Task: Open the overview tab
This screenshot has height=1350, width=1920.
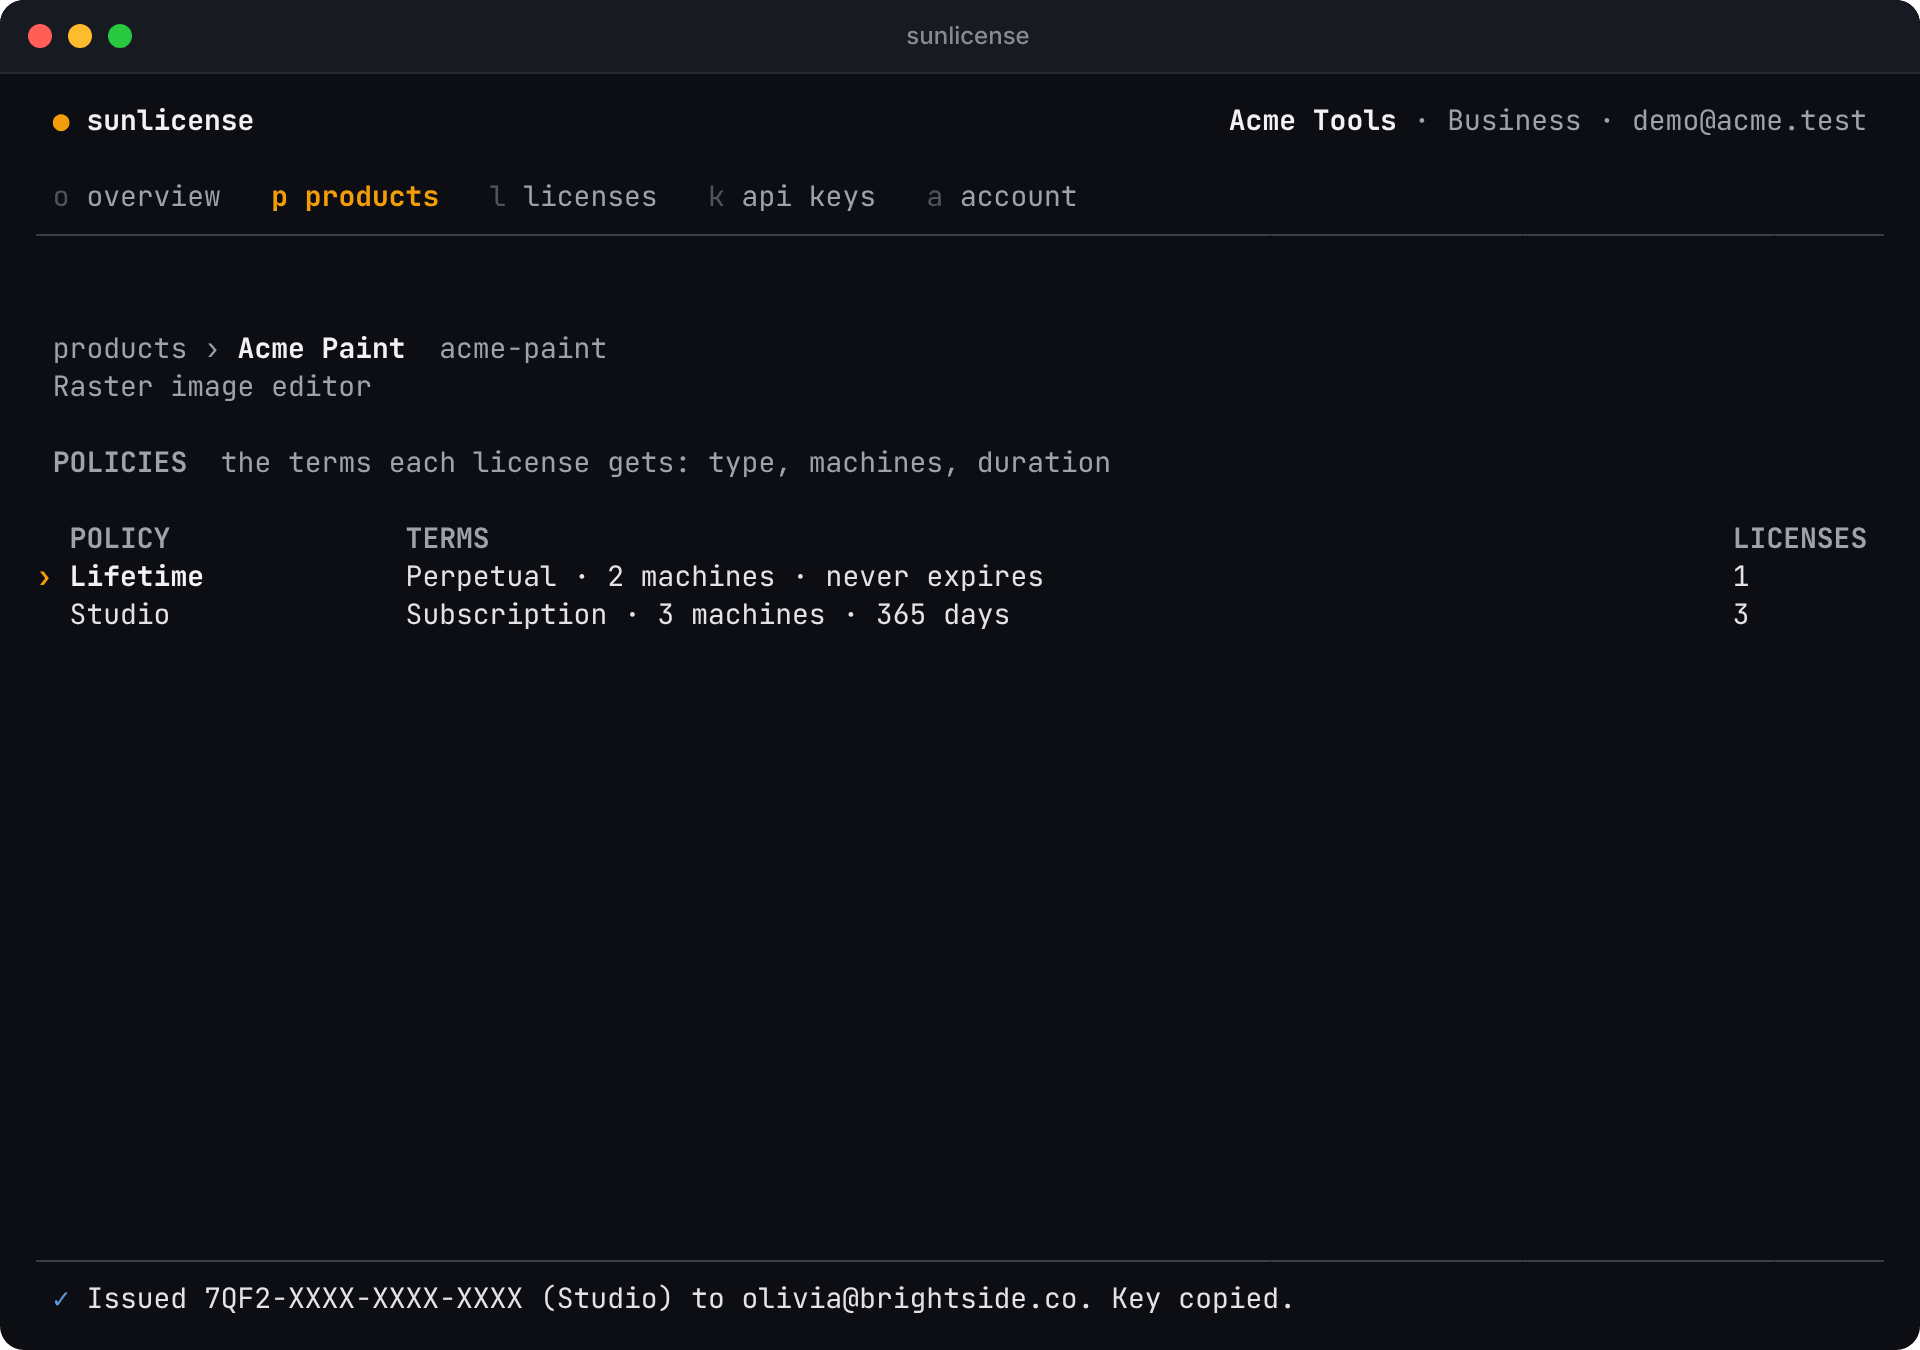Action: point(137,197)
